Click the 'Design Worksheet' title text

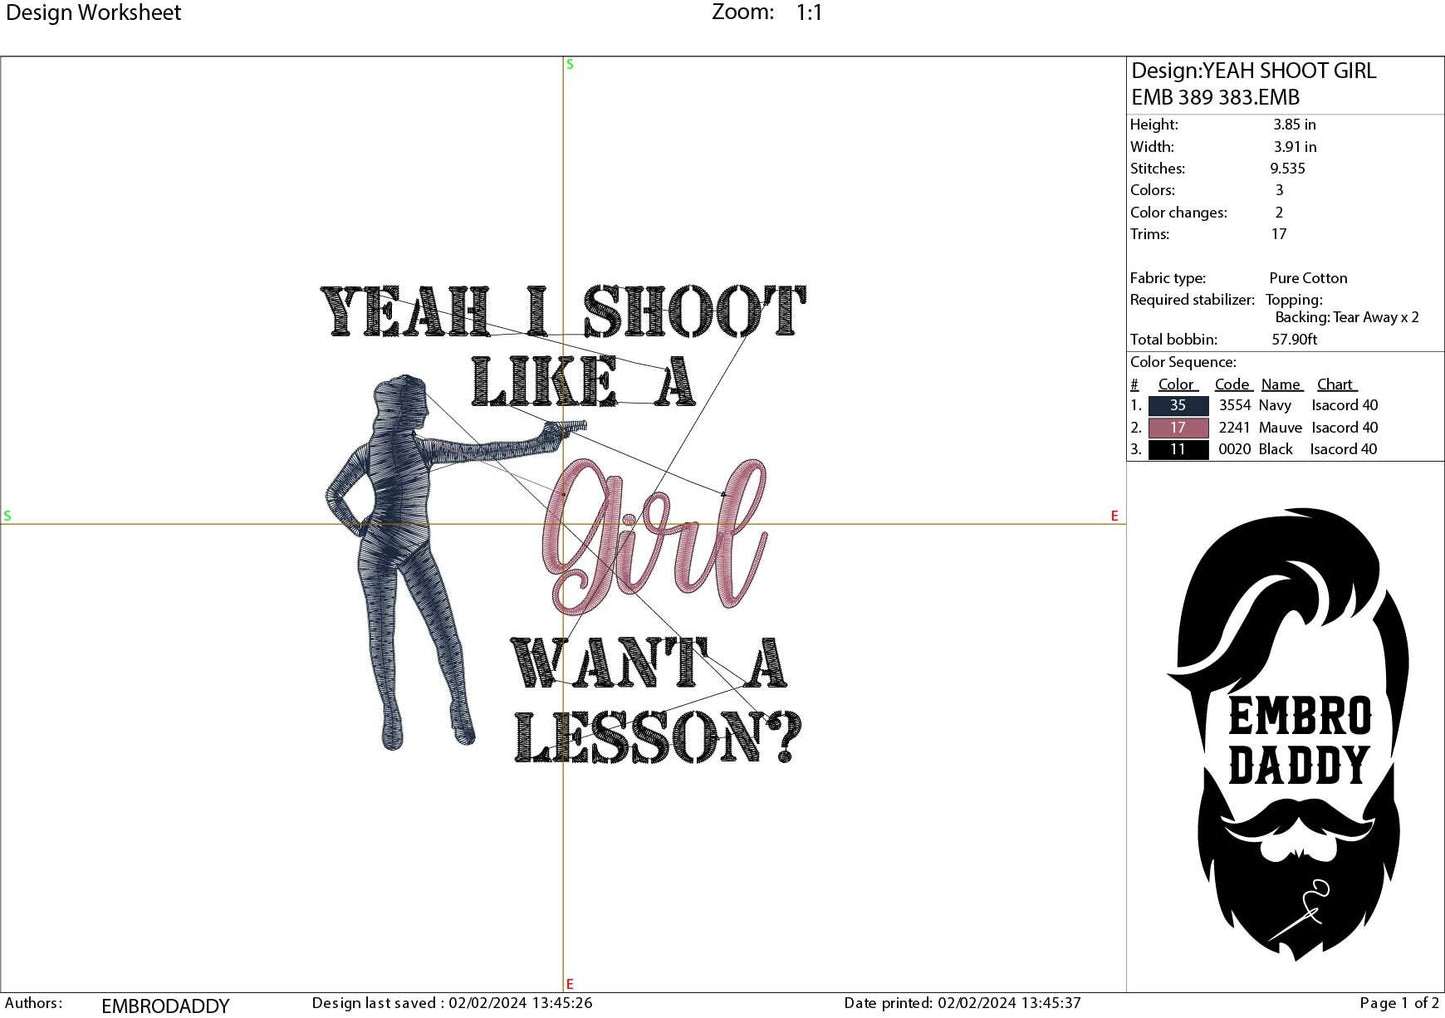94,13
